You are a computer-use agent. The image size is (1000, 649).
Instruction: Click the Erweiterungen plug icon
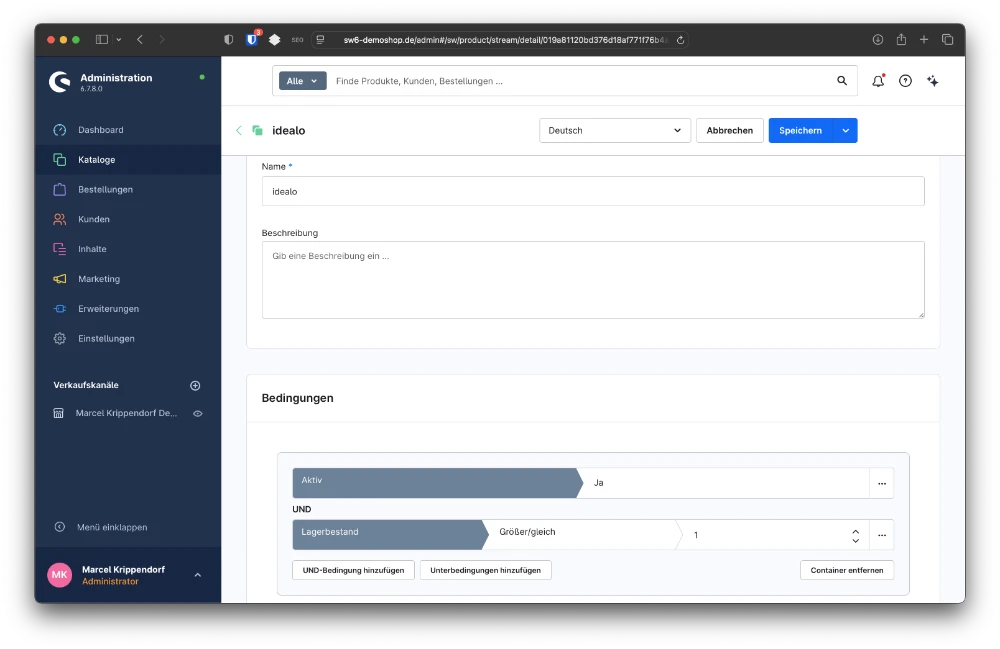tap(59, 309)
